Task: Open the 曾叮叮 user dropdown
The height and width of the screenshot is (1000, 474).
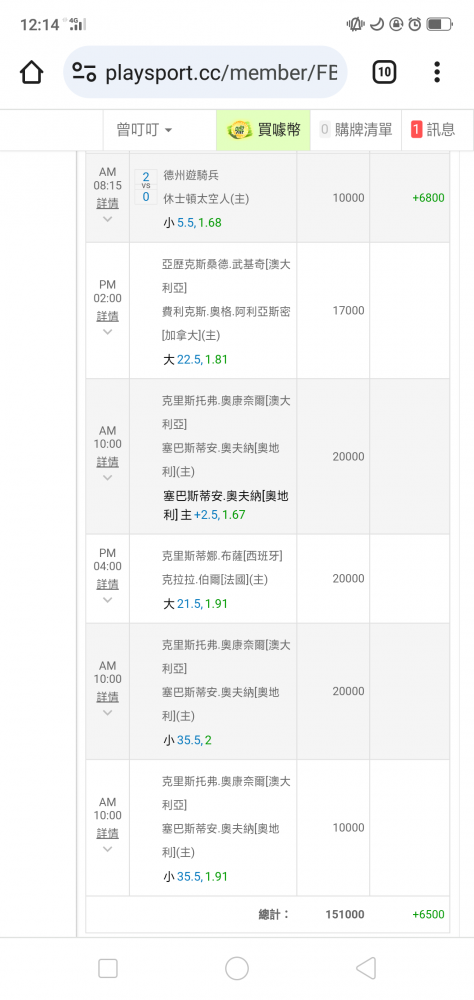Action: 145,130
